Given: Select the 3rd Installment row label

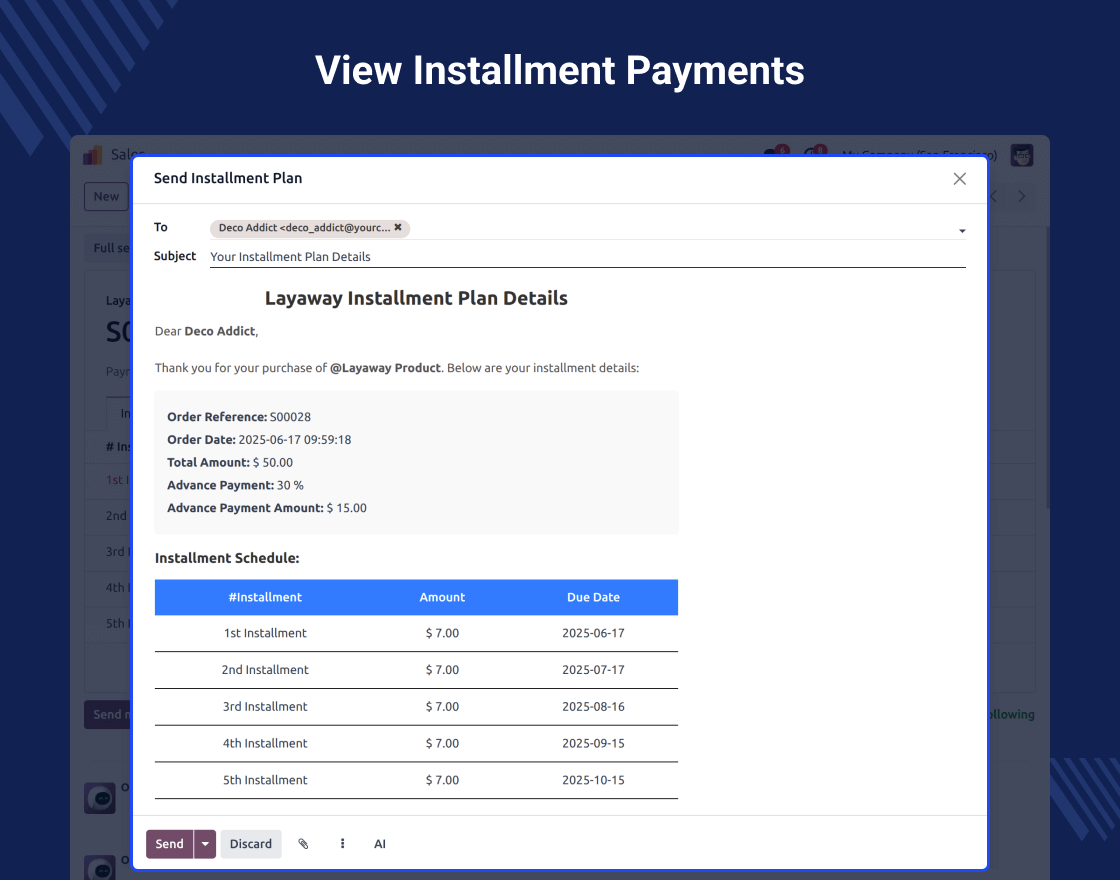Looking at the screenshot, I should click(x=265, y=706).
